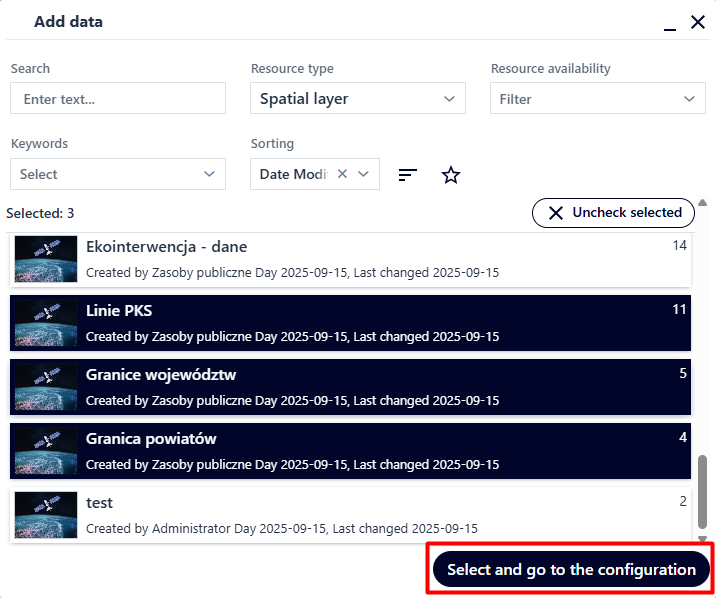Viewport: 716px width, 598px height.
Task: Click the results list vertical scrollbar thumb
Action: click(x=702, y=490)
